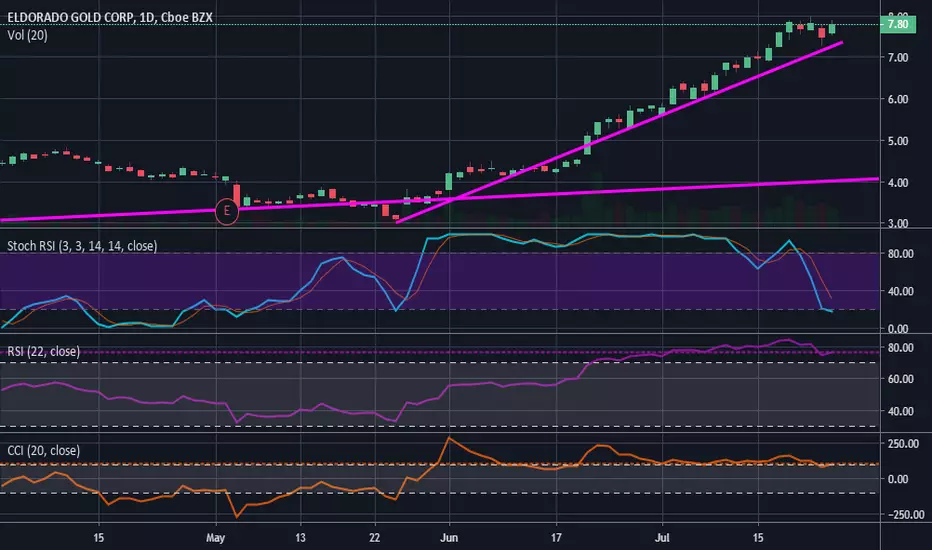The width and height of the screenshot is (932, 550).
Task: Click the 3.00 price axis label
Action: point(898,224)
